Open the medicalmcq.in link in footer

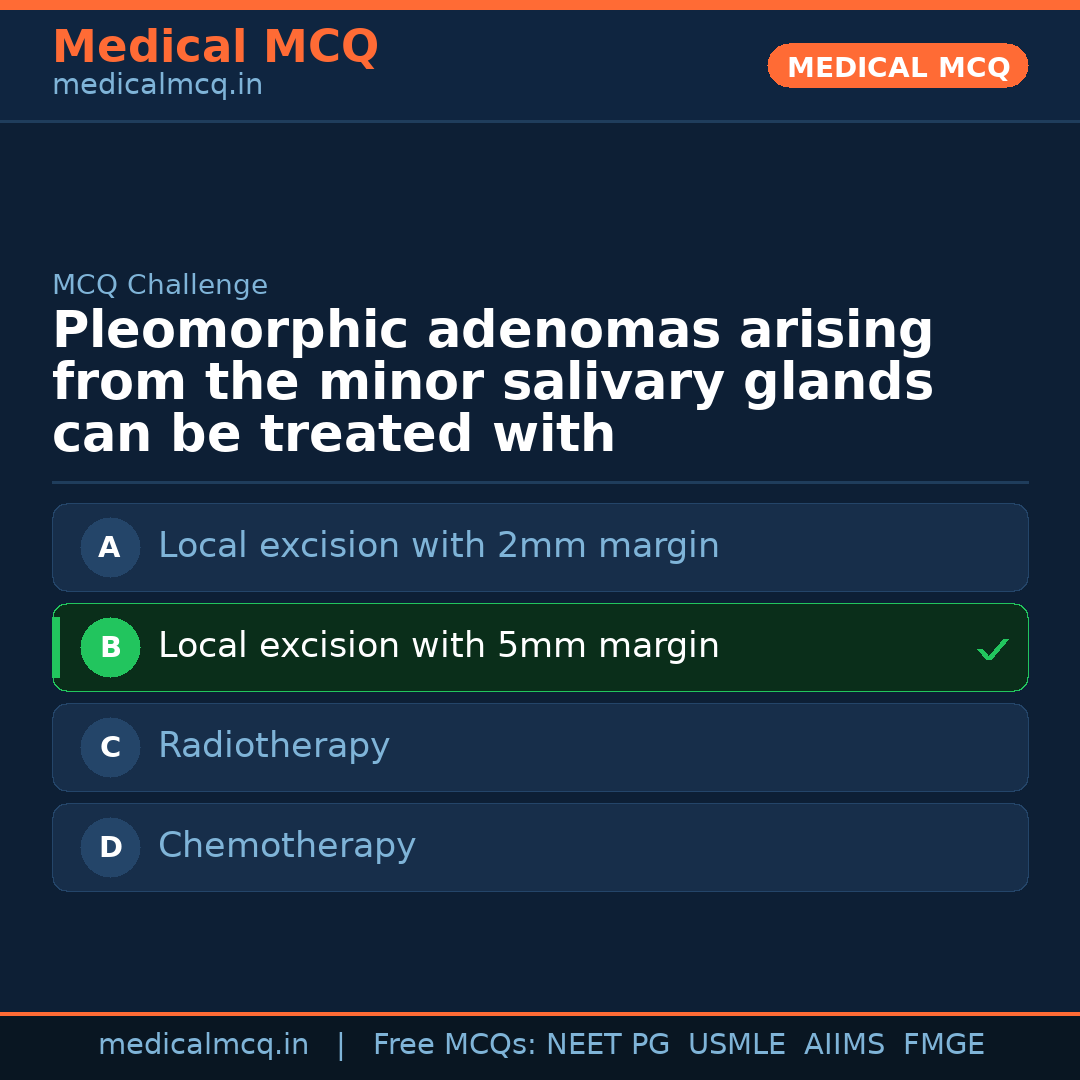pyautogui.click(x=203, y=1045)
